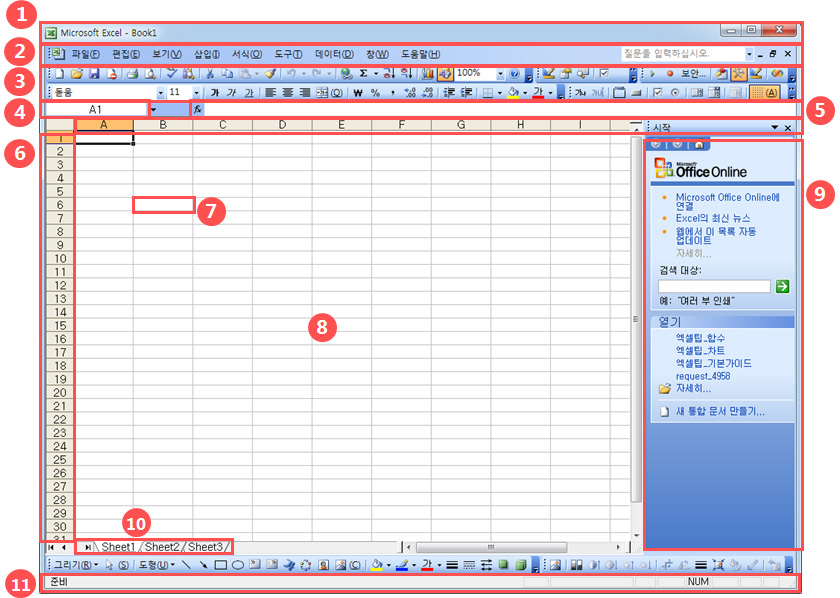Open the 편집 menu
840x598 pixels.
[126, 54]
